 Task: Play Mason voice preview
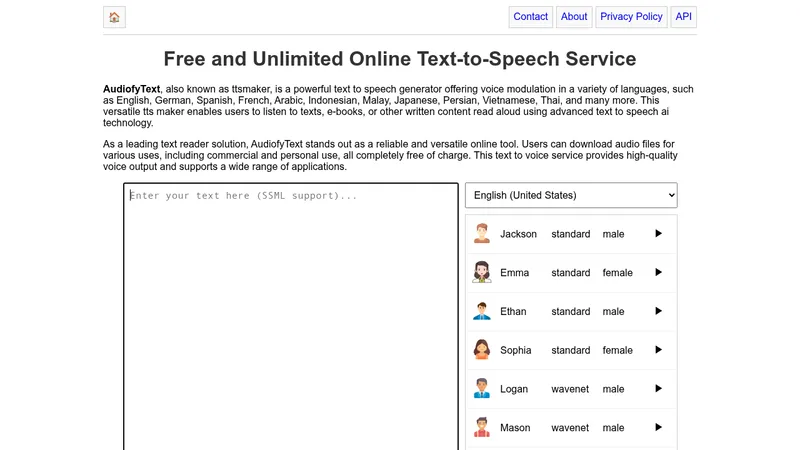[x=658, y=428]
